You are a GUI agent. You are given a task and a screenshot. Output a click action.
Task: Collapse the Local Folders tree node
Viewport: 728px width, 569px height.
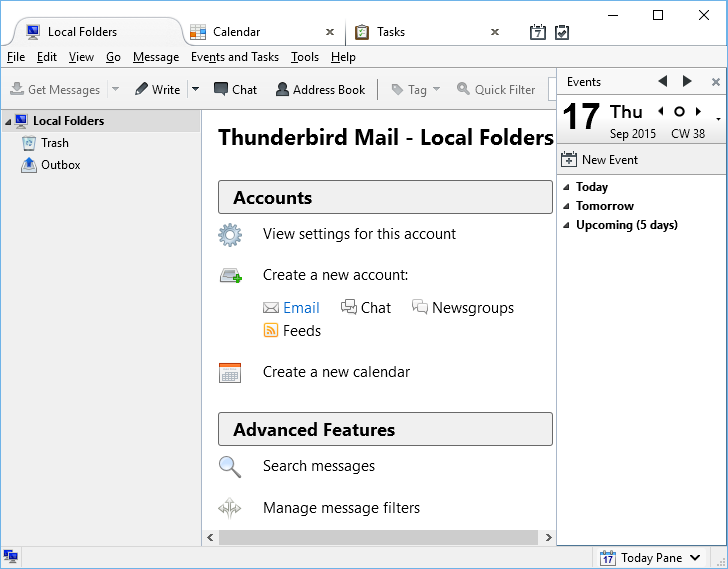pos(8,122)
